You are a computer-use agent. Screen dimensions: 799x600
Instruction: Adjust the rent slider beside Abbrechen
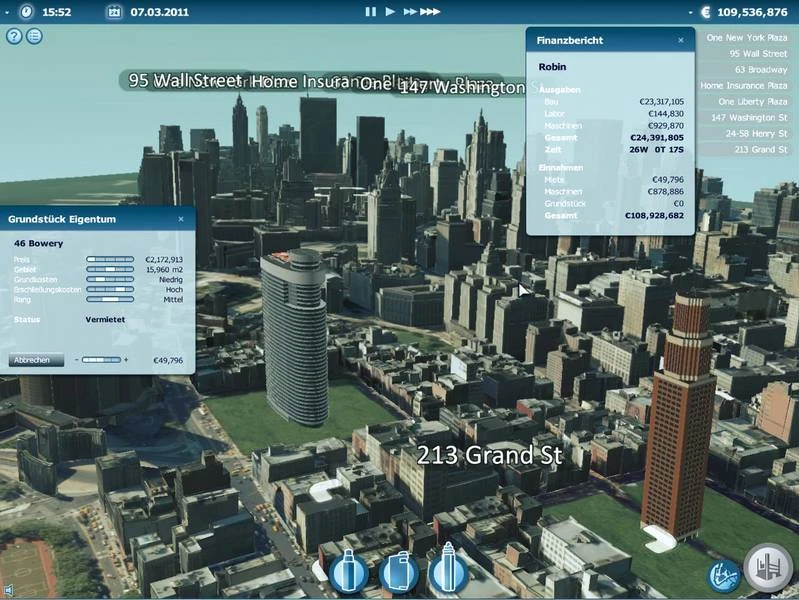pyautogui.click(x=101, y=360)
